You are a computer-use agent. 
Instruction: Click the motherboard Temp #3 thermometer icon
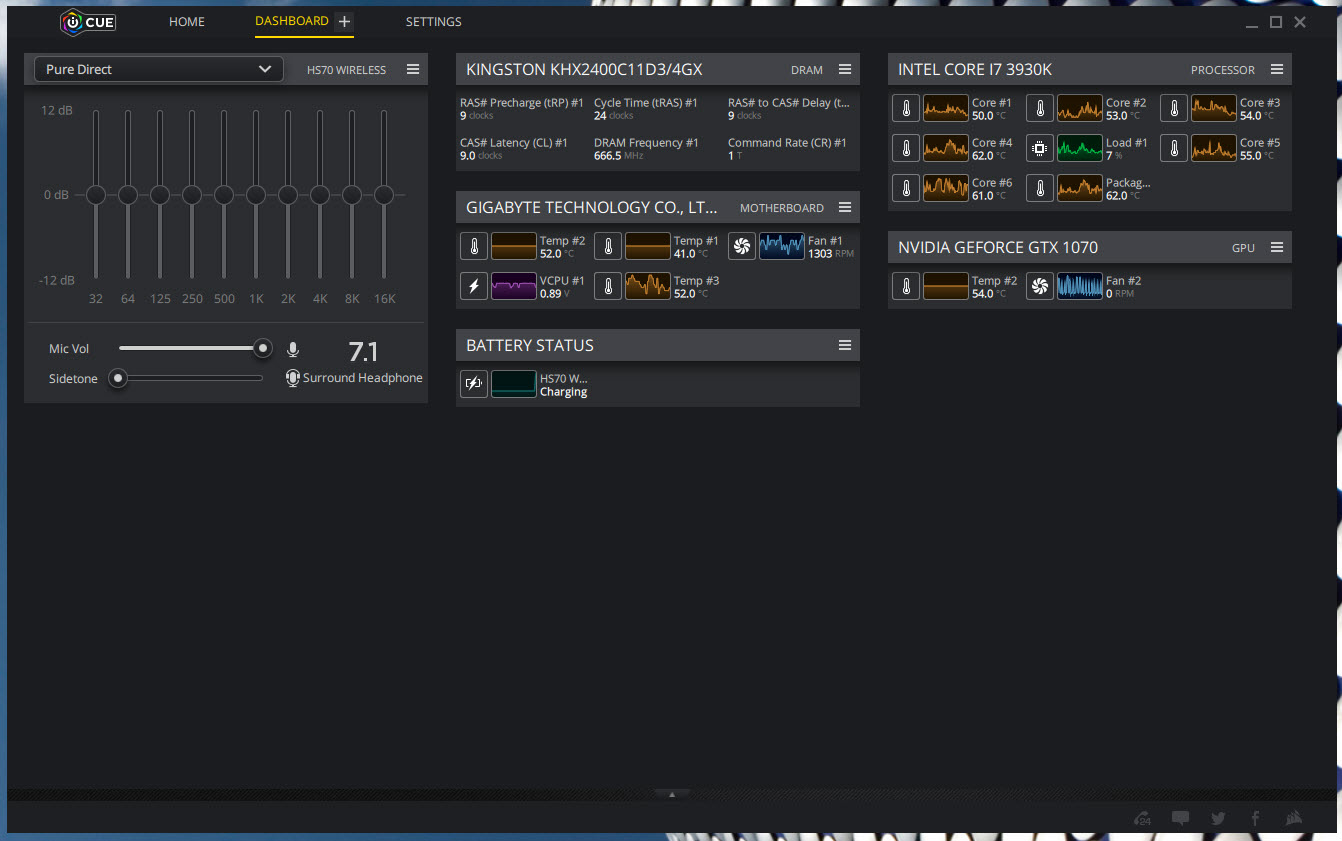(x=608, y=286)
